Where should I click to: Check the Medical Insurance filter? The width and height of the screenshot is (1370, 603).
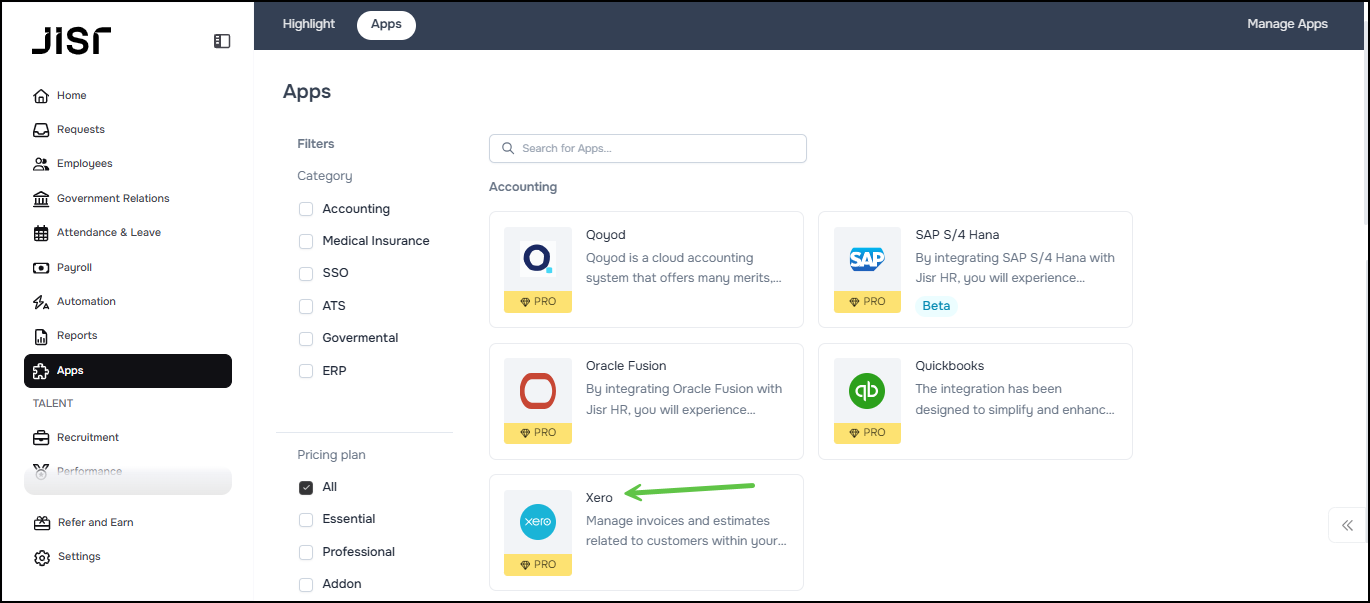coord(306,241)
